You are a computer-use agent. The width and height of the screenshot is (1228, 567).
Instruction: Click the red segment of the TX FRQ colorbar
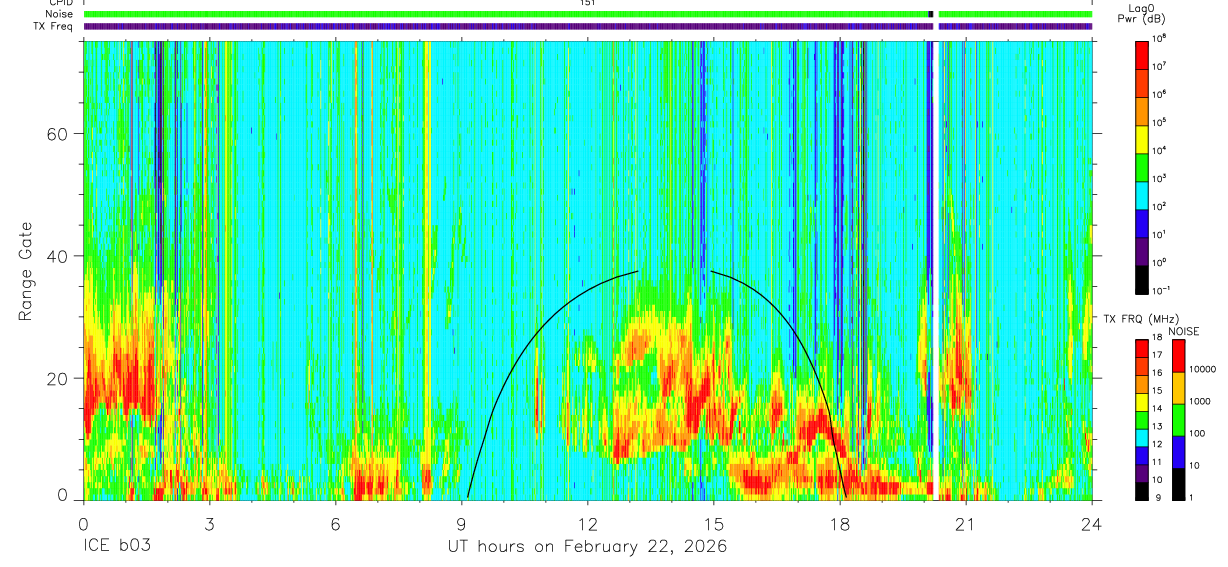pos(1141,349)
